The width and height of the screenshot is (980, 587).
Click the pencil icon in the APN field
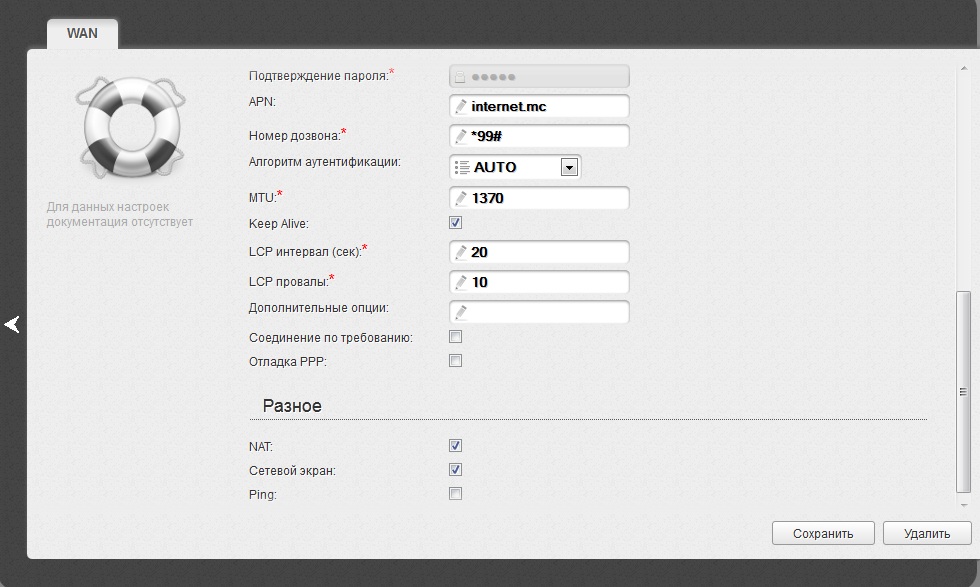[x=460, y=106]
